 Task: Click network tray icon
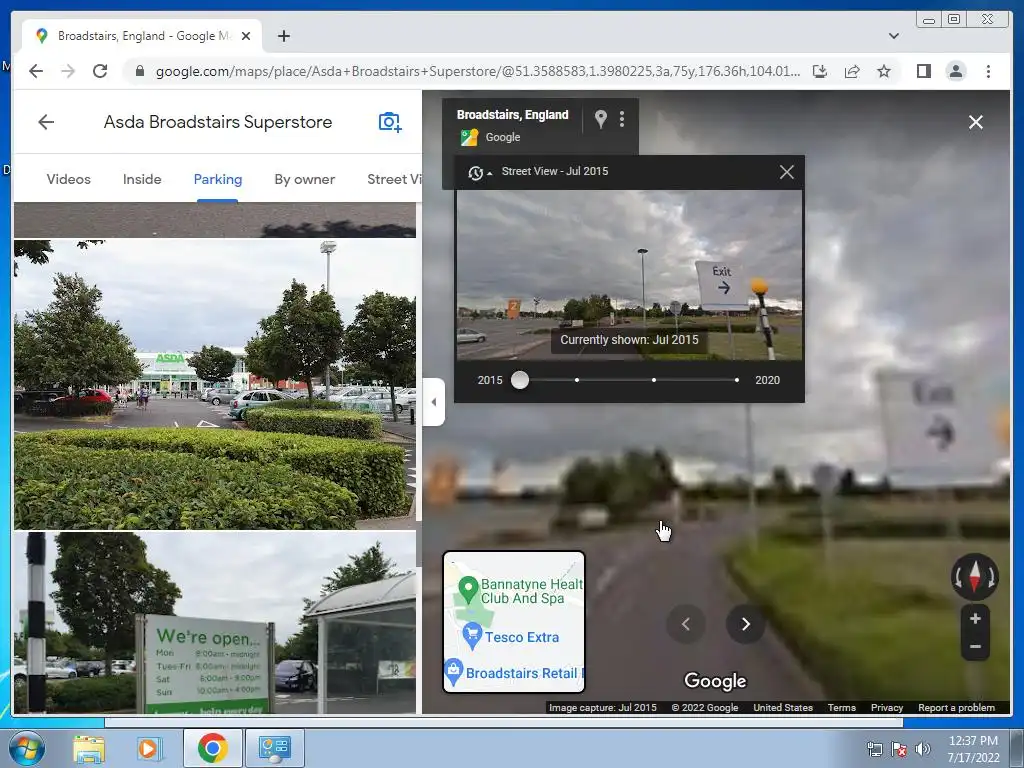(874, 749)
